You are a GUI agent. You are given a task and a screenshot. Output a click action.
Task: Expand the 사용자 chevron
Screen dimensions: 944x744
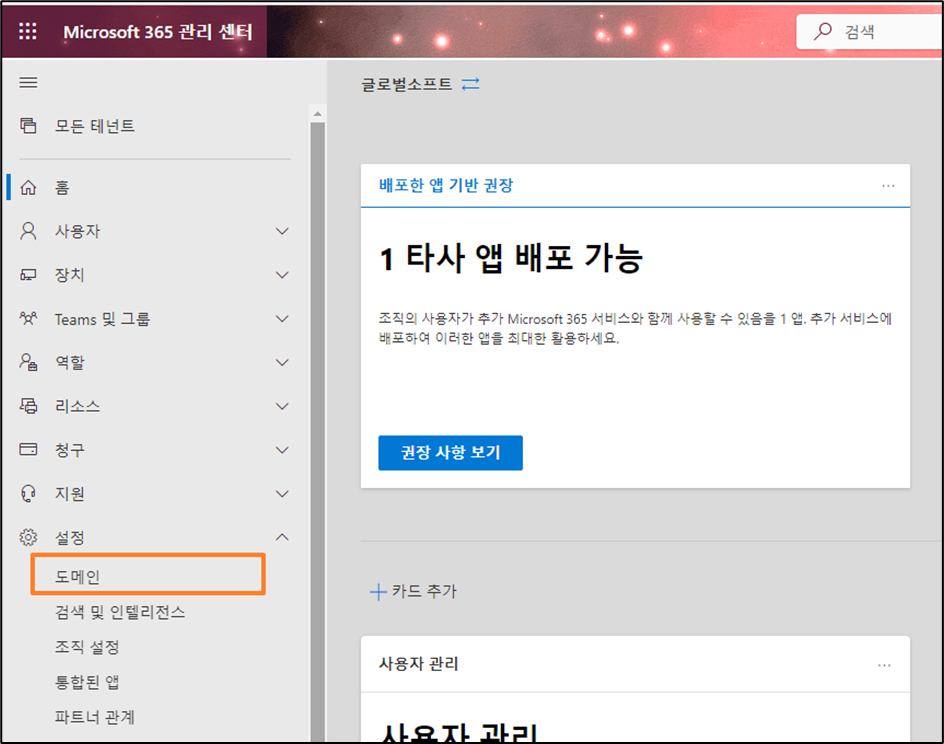coord(282,231)
